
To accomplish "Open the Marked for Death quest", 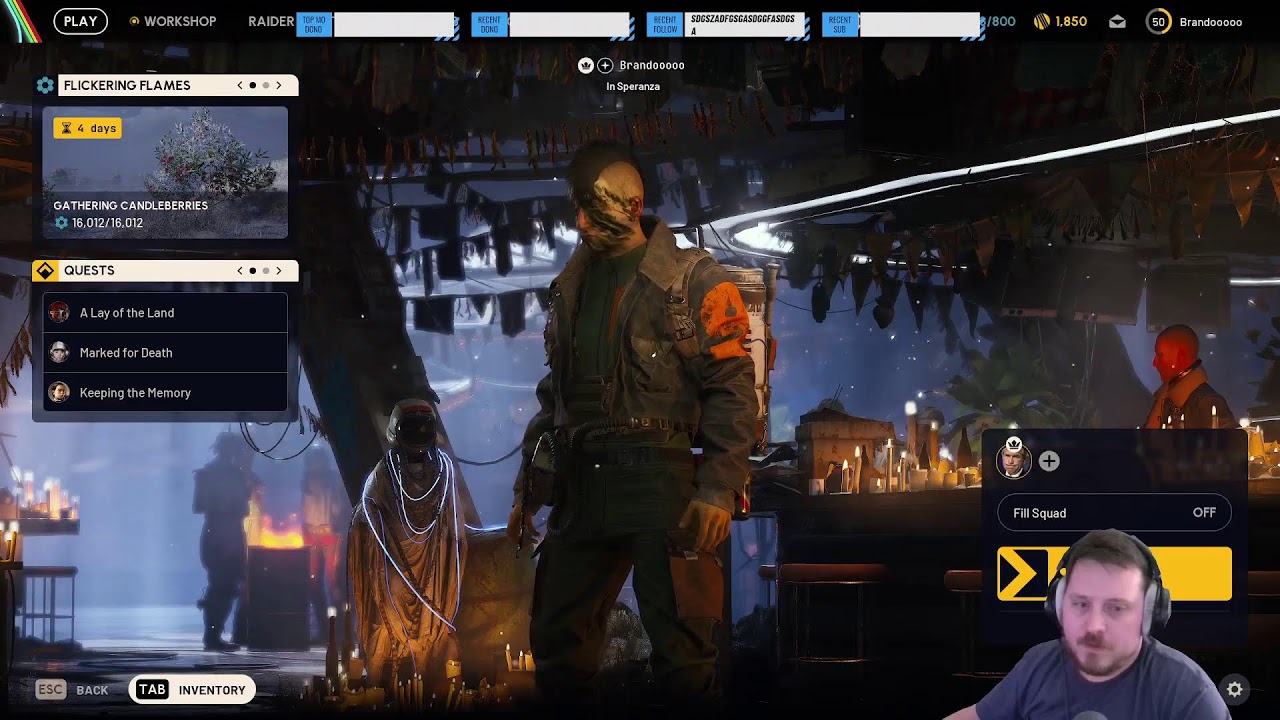I will point(165,353).
